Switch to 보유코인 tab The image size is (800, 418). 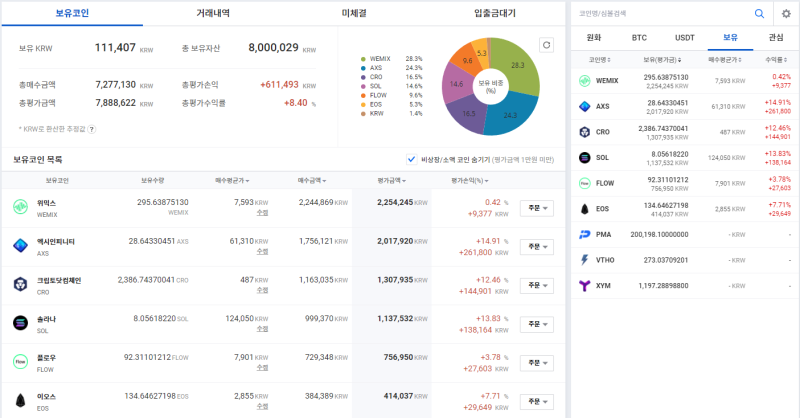72,13
